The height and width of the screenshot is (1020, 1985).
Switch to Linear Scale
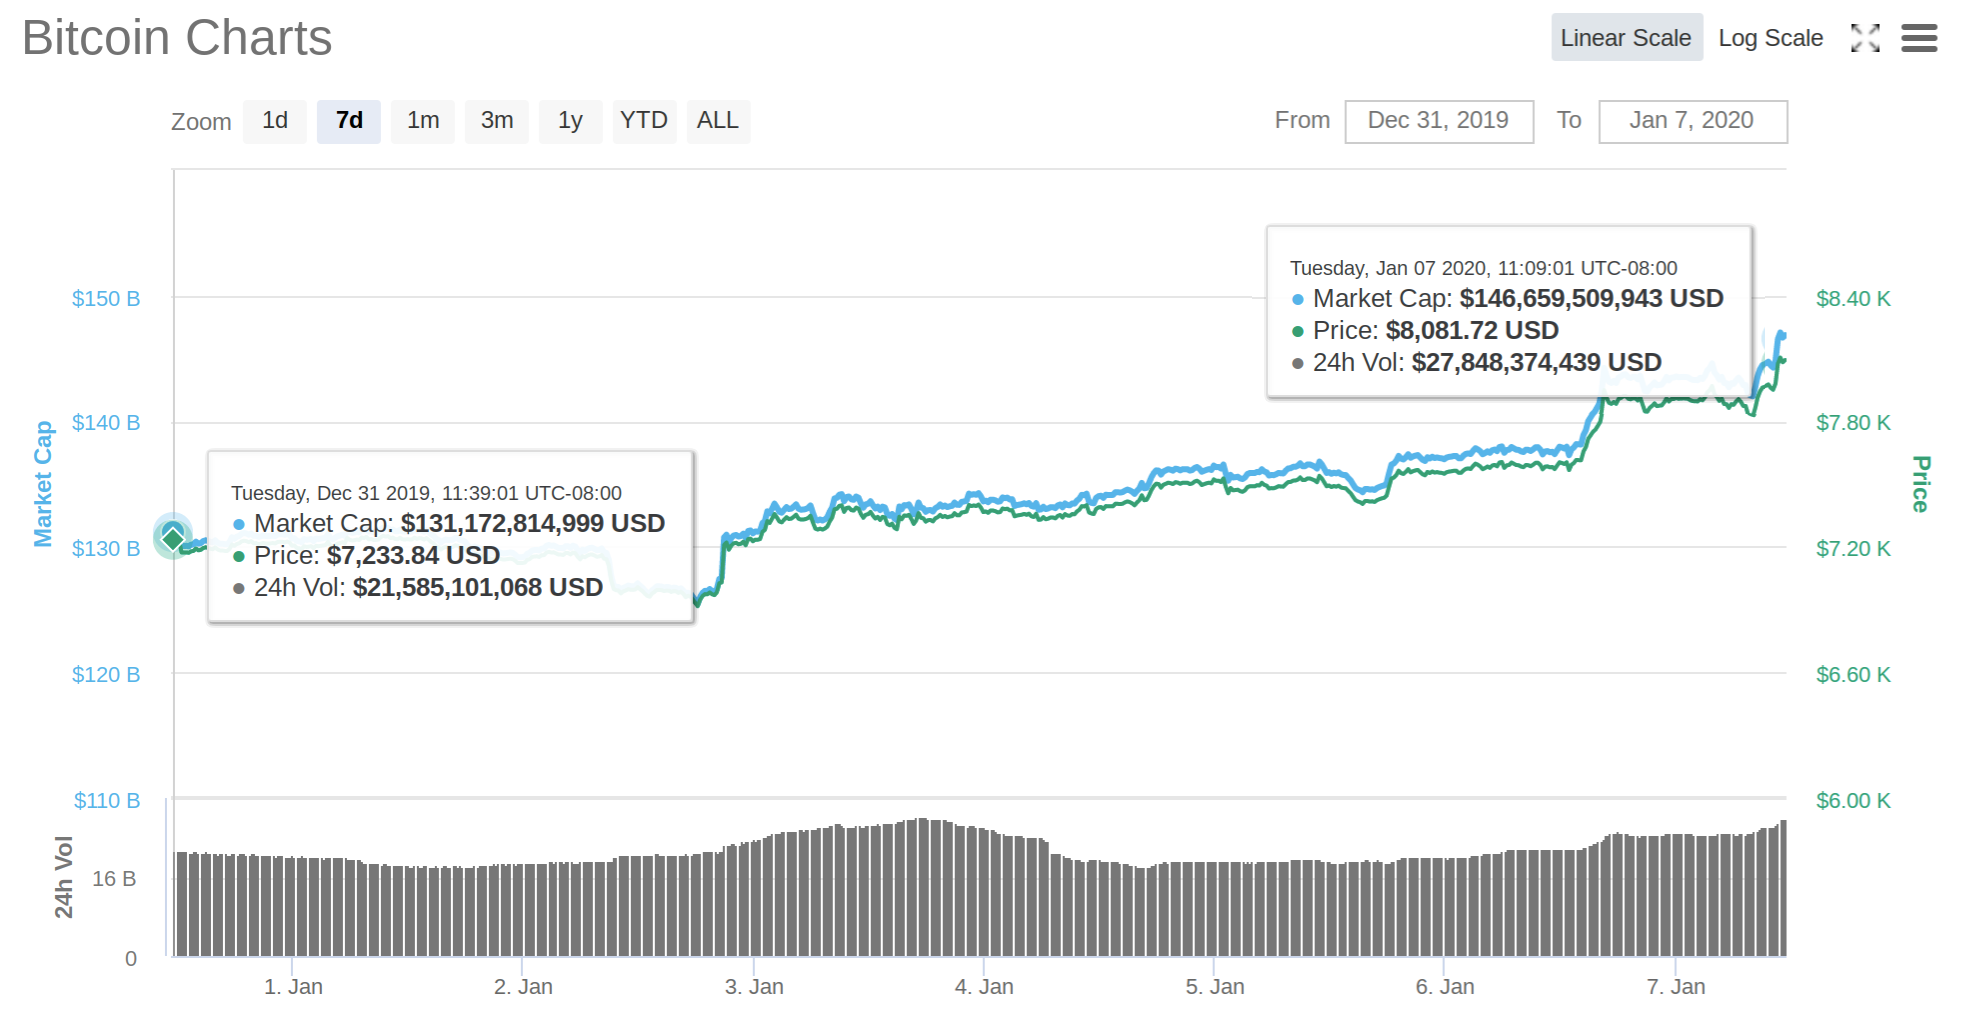coord(1626,38)
